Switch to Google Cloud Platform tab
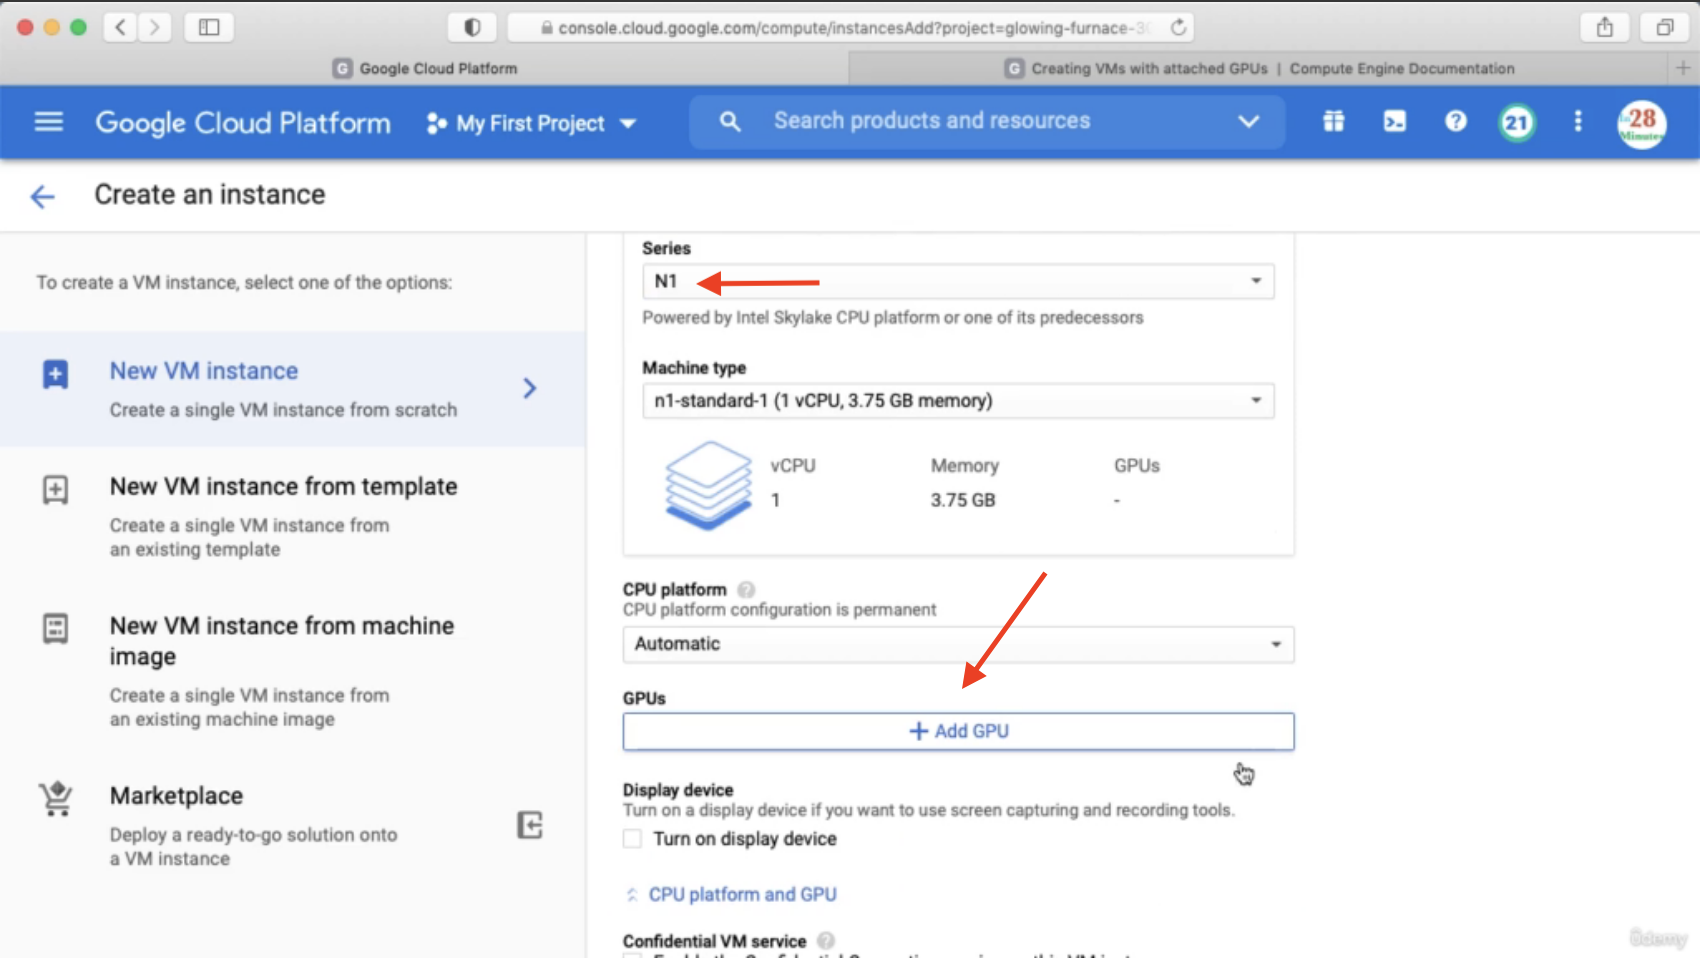This screenshot has width=1700, height=958. (425, 68)
